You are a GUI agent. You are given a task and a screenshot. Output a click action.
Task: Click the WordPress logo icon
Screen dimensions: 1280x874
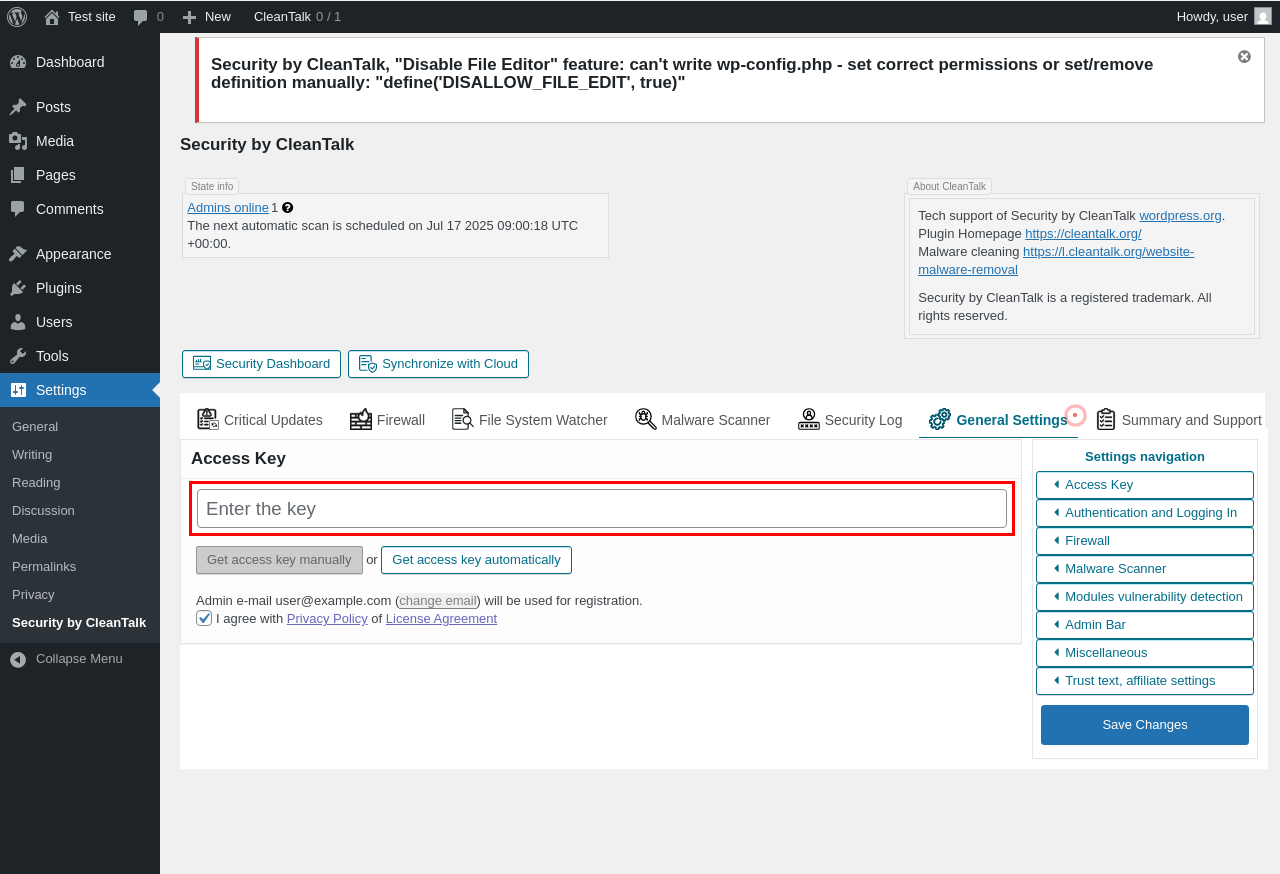[x=17, y=16]
